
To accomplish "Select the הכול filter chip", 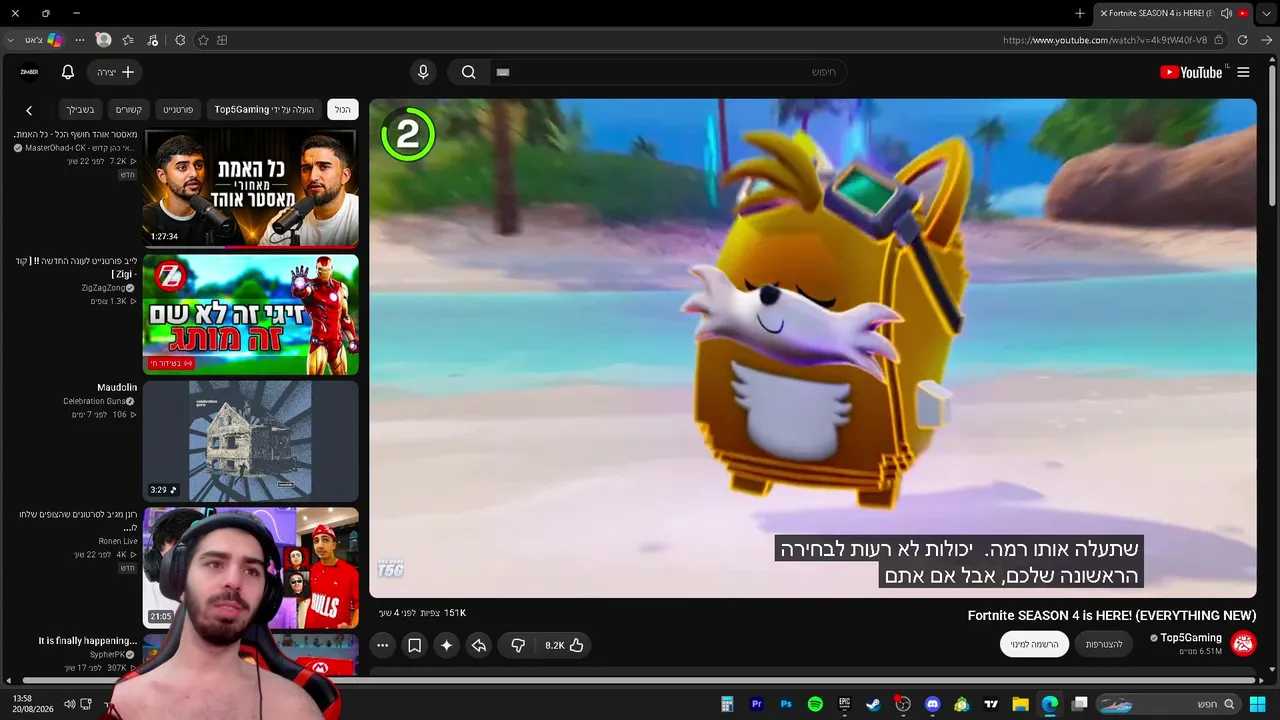I will pos(343,109).
